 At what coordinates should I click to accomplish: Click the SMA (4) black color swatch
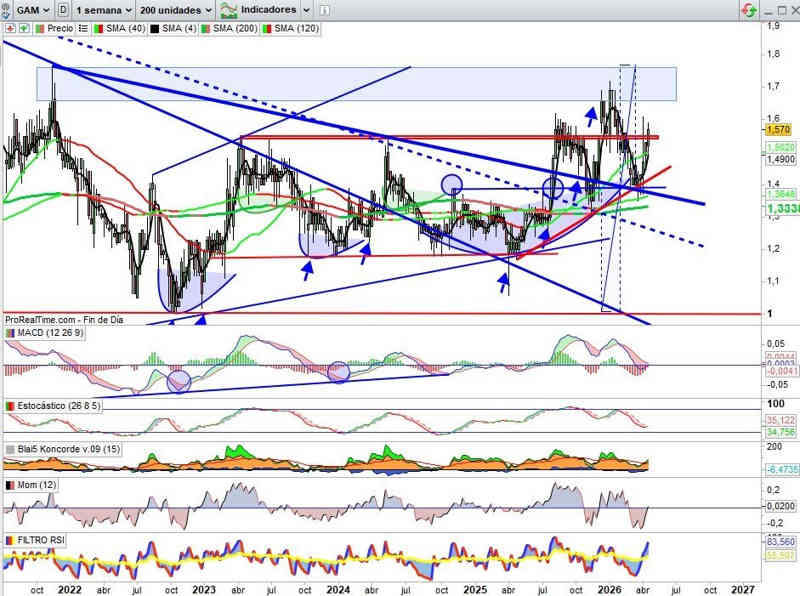pos(155,29)
